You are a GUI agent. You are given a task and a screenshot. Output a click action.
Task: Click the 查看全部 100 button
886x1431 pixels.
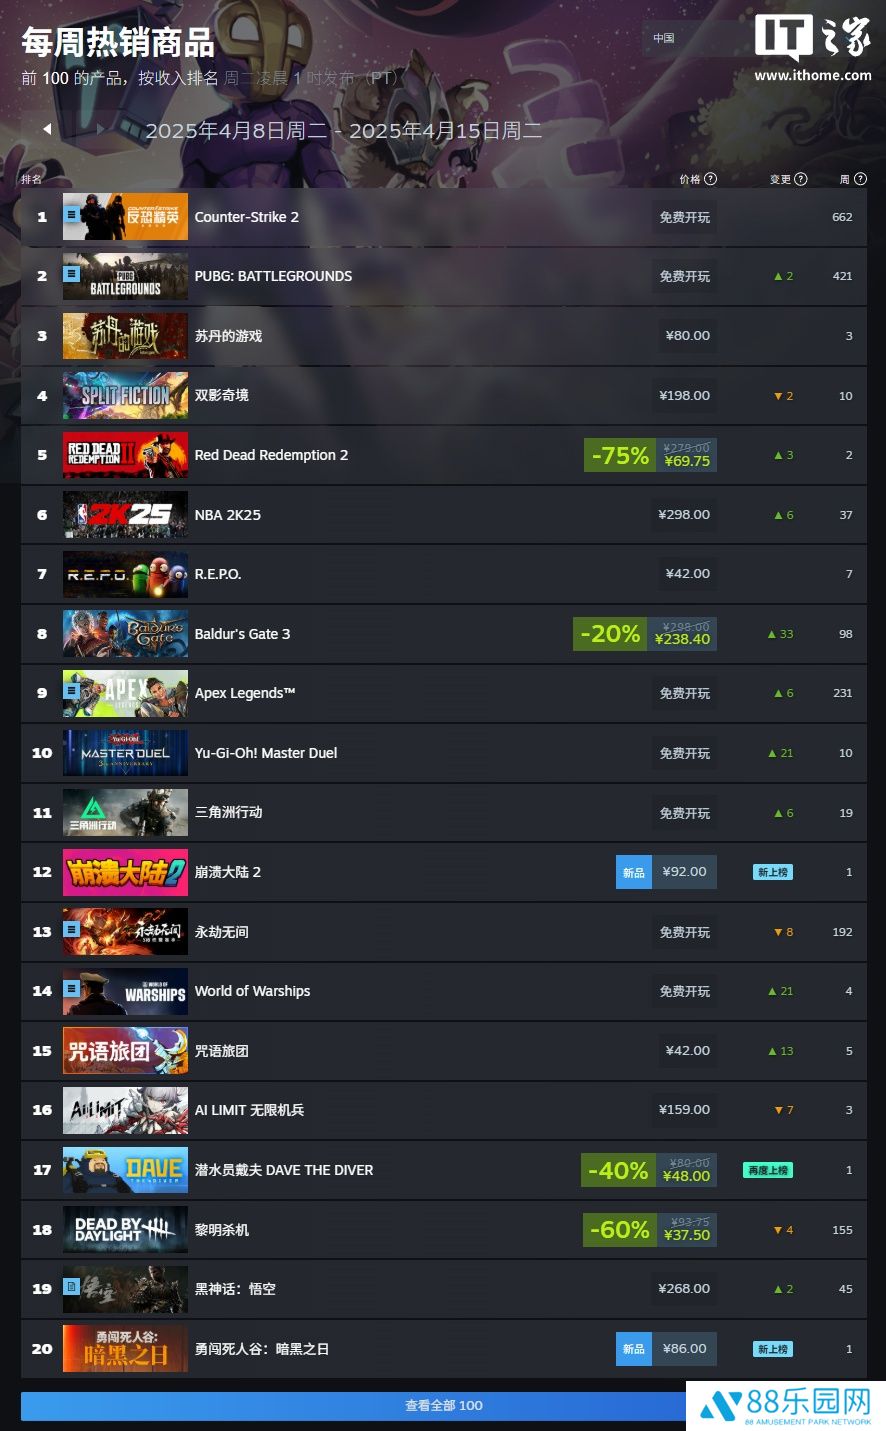pyautogui.click(x=443, y=1406)
